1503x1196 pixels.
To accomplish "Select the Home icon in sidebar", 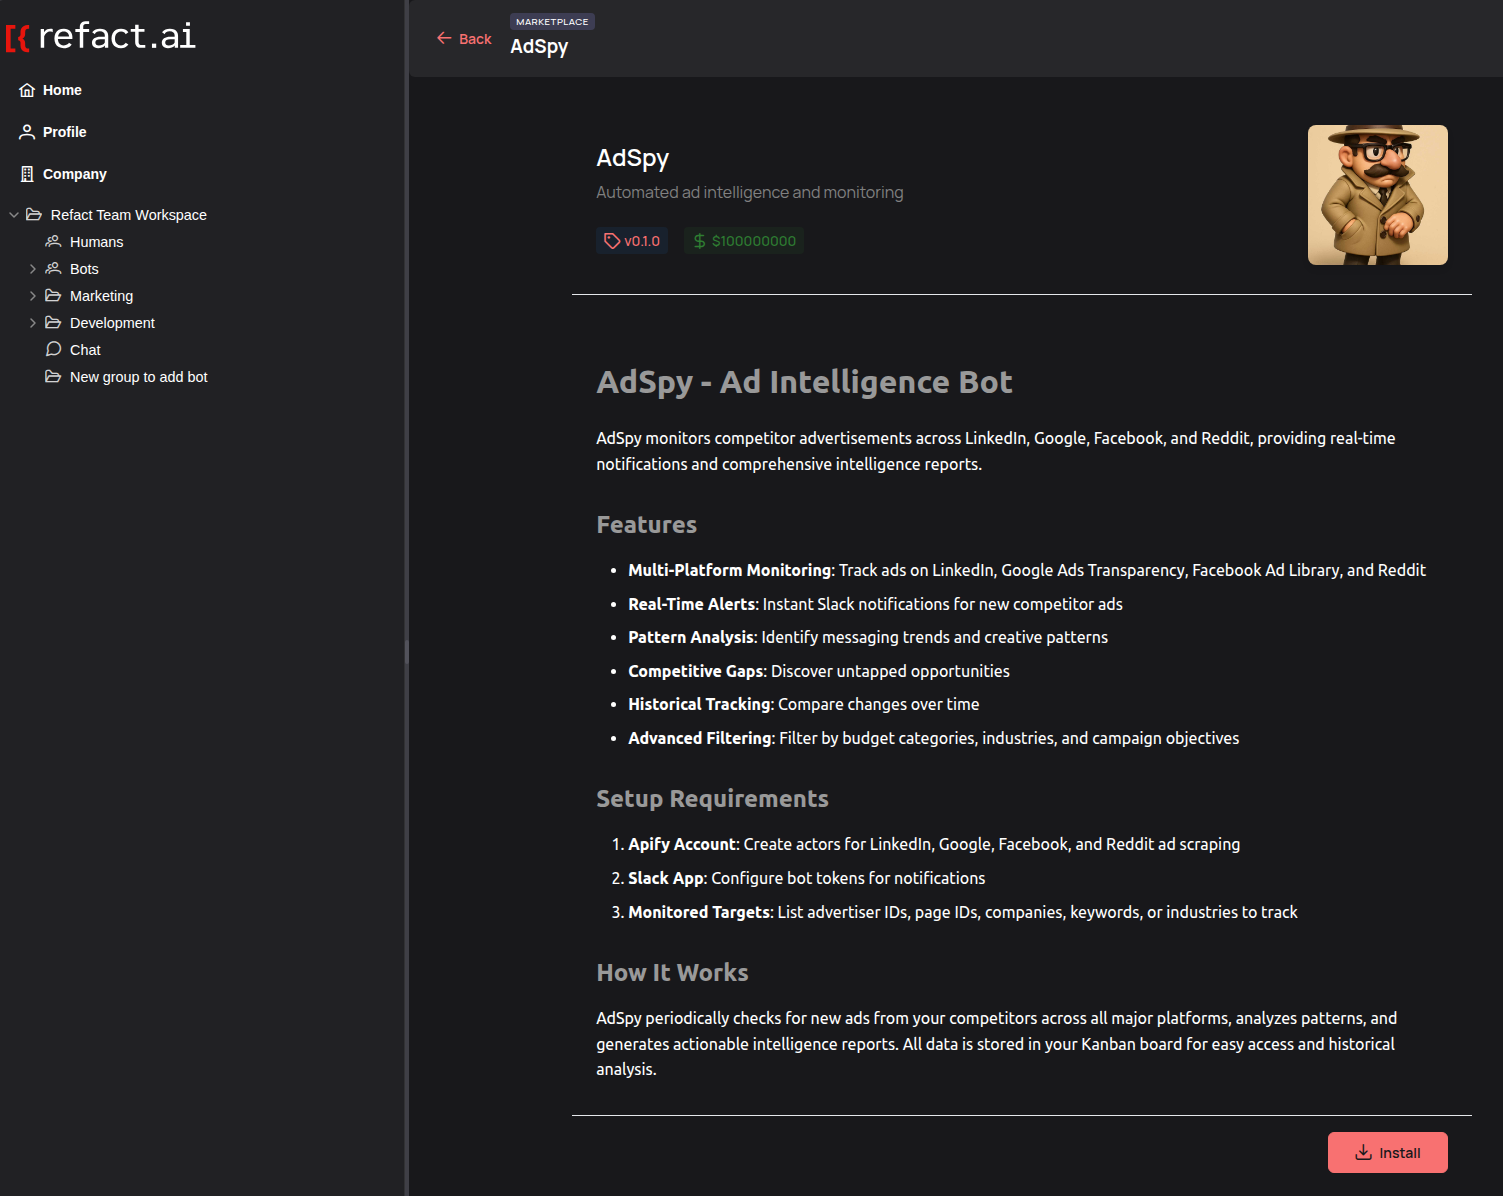I will (x=26, y=90).
